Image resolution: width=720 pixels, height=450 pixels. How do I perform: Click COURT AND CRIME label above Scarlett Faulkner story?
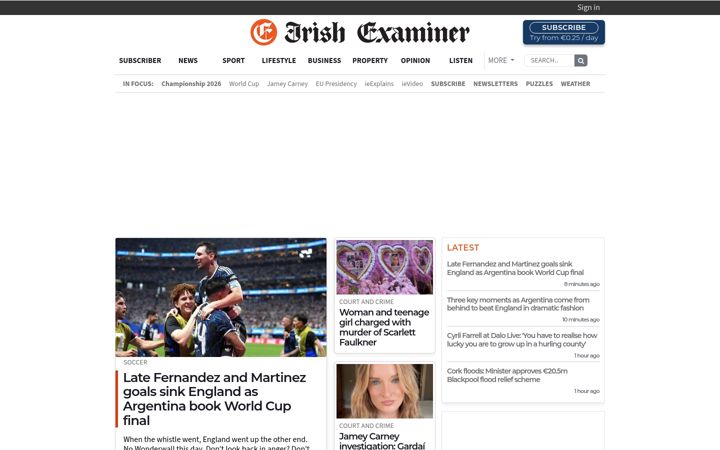click(x=366, y=302)
